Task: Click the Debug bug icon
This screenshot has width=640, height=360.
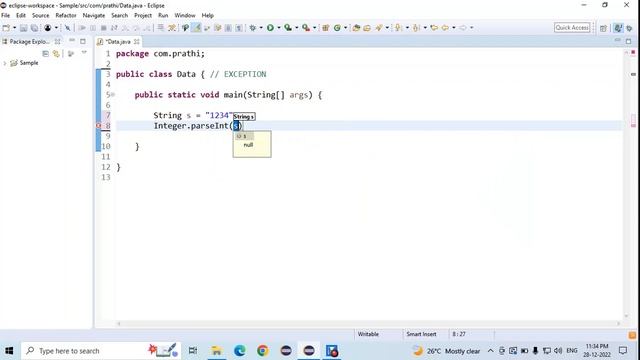Action: pyautogui.click(x=253, y=28)
